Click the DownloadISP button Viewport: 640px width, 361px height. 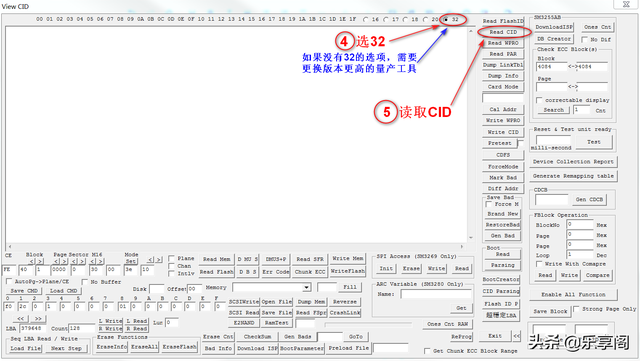pos(554,27)
